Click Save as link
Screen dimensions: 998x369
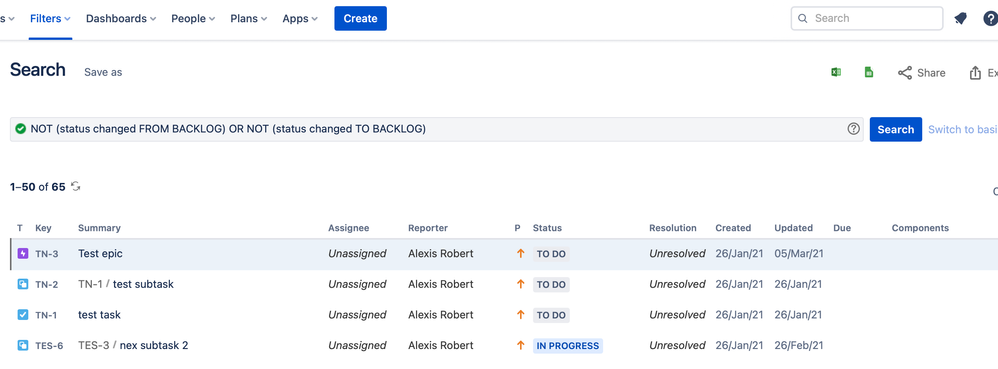[x=103, y=73]
